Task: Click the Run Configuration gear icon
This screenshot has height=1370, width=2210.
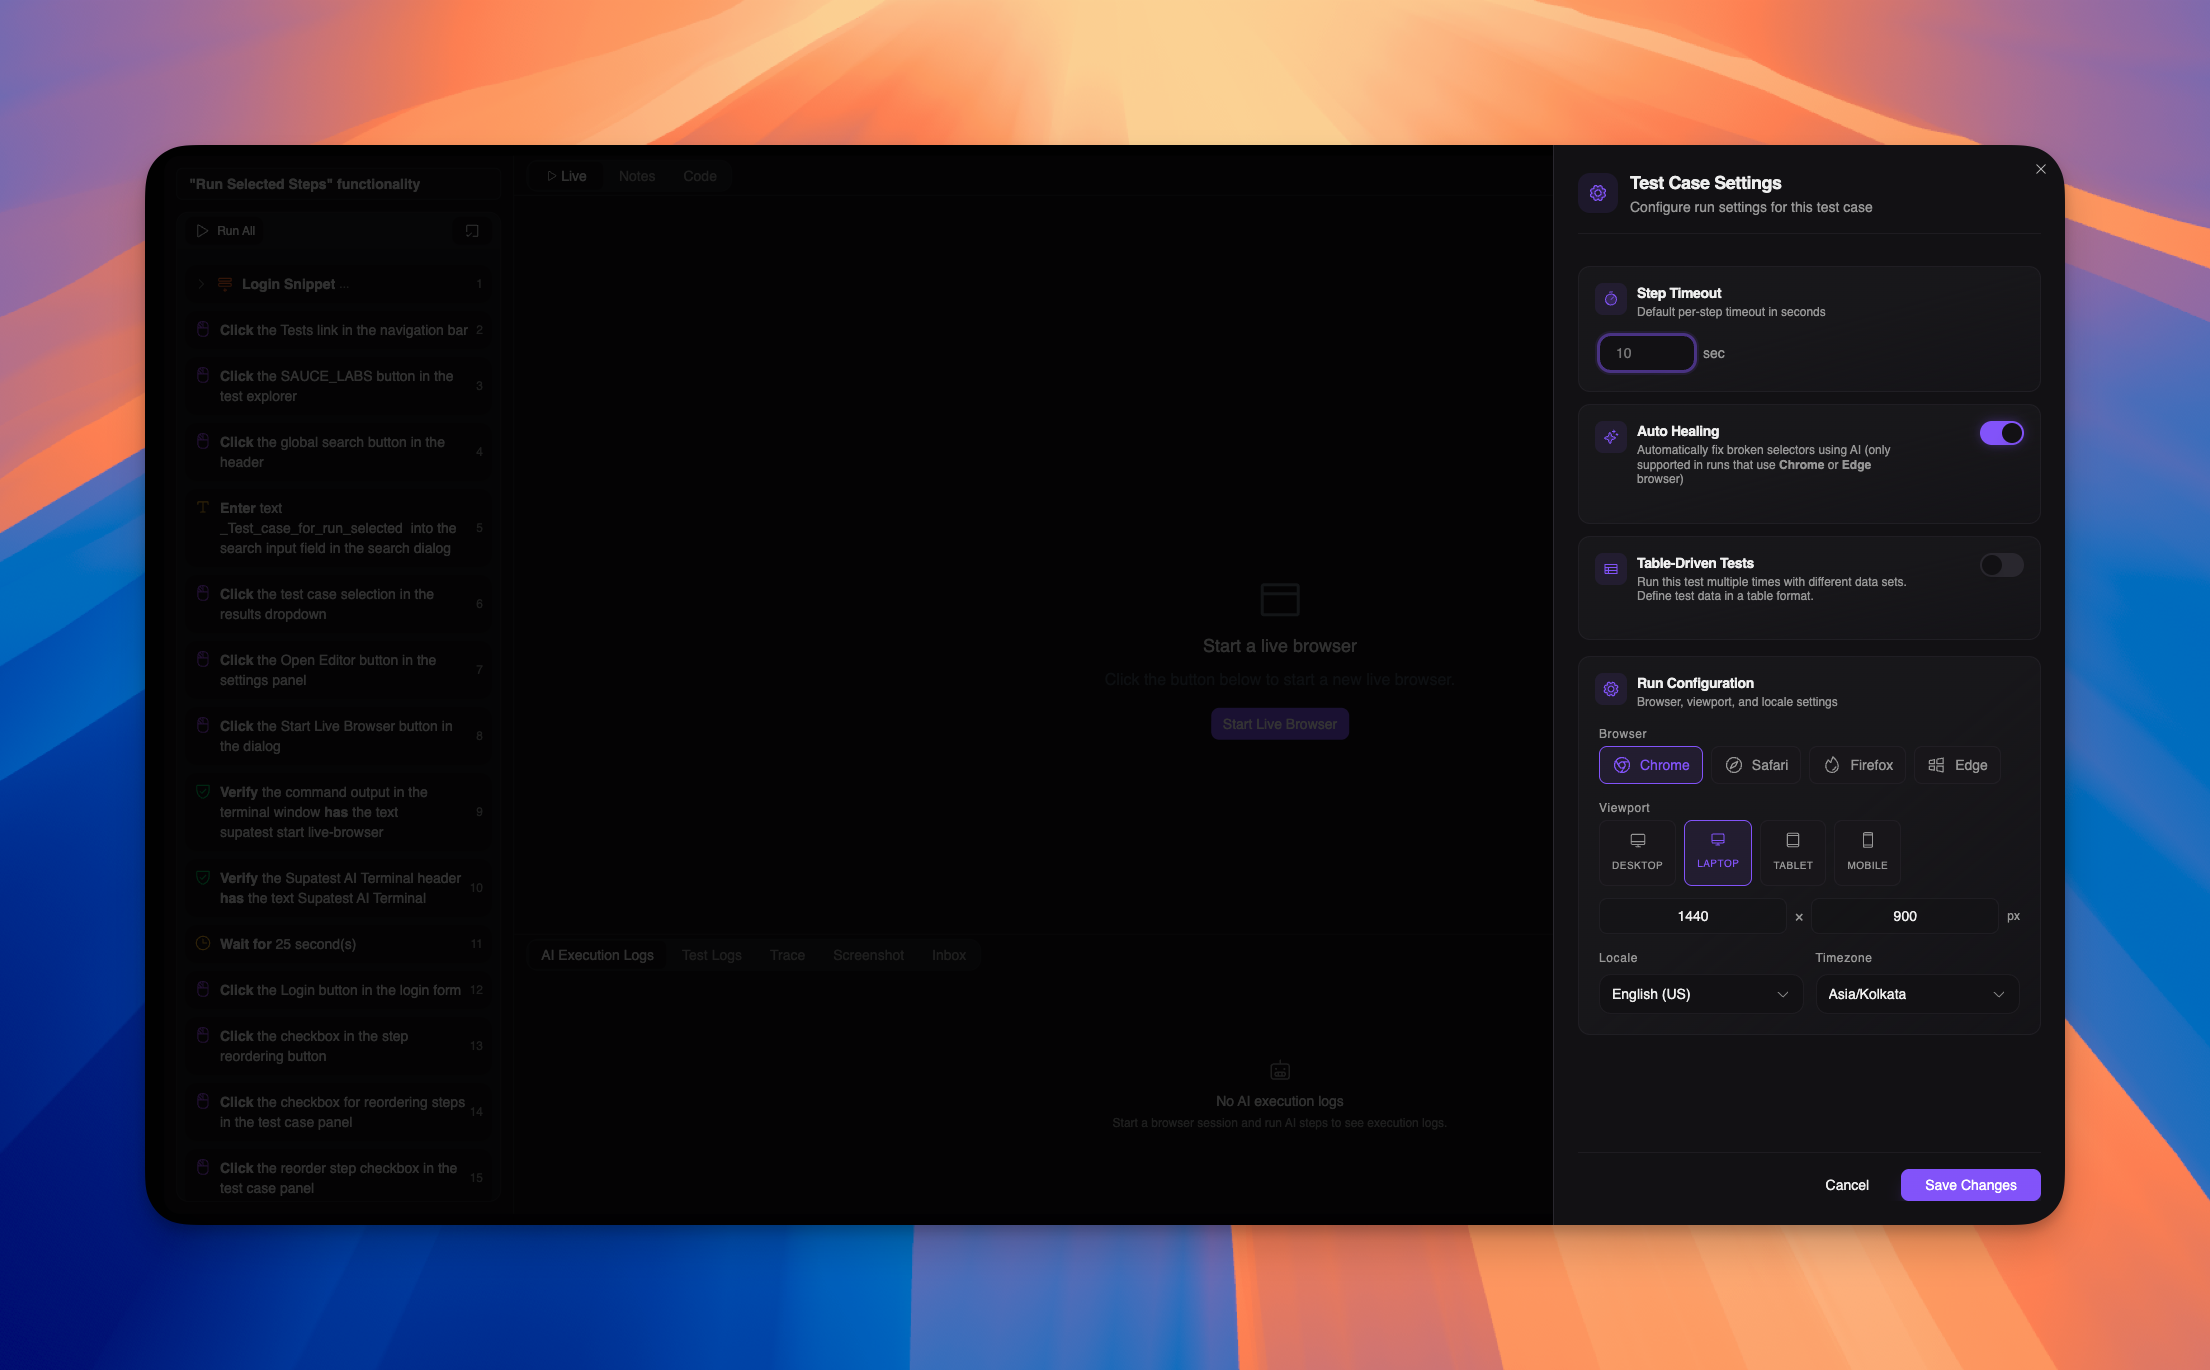Action: [1610, 689]
